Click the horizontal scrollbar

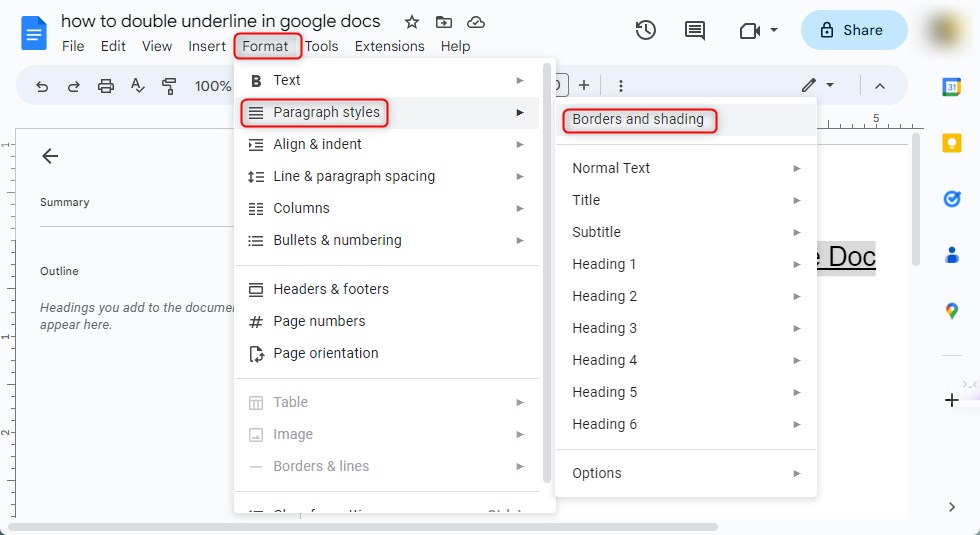tap(363, 527)
